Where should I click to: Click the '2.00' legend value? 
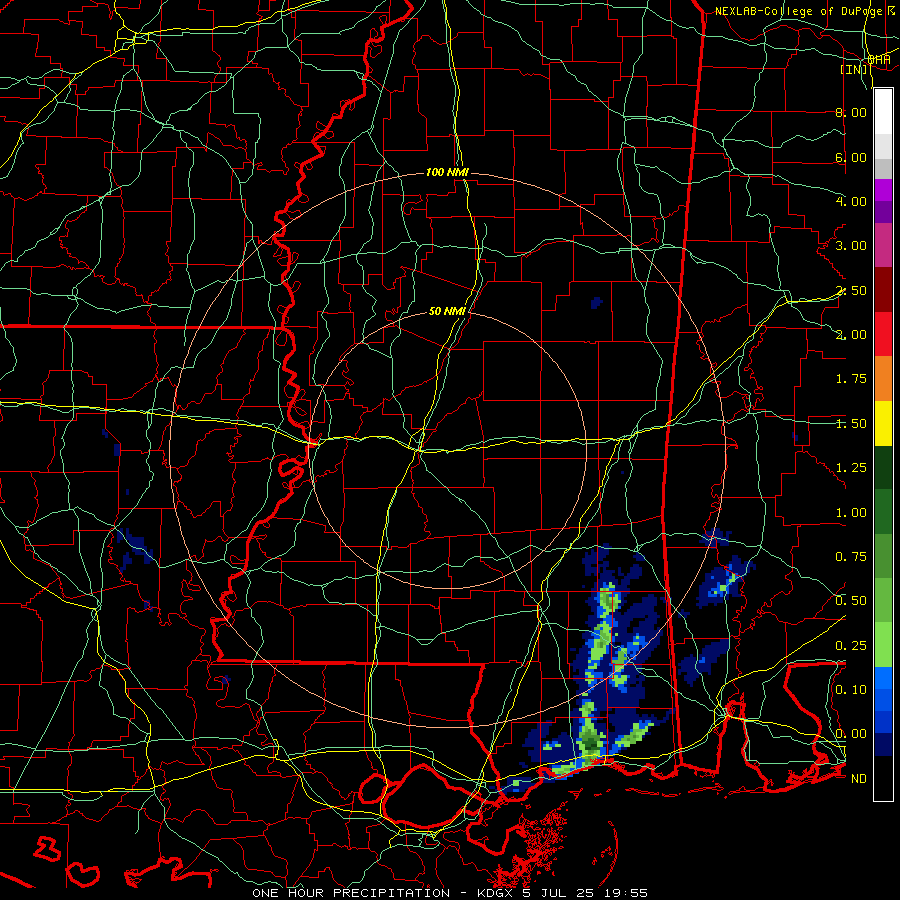(x=851, y=335)
